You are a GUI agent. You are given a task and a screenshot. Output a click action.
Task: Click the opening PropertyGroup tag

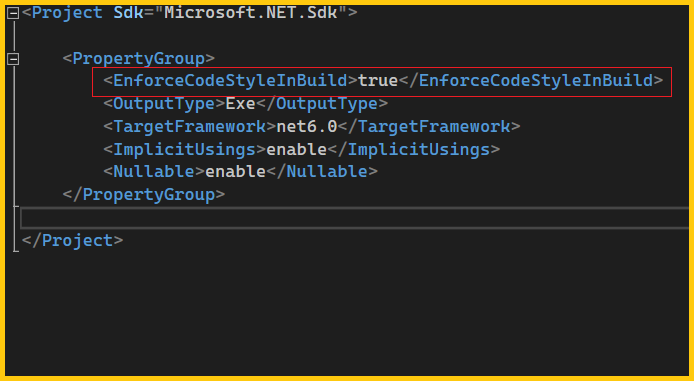click(x=139, y=58)
